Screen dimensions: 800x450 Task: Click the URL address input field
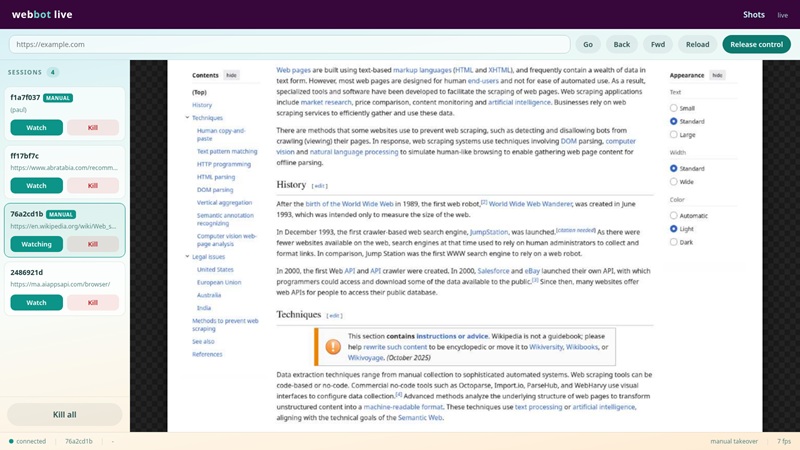(x=289, y=44)
